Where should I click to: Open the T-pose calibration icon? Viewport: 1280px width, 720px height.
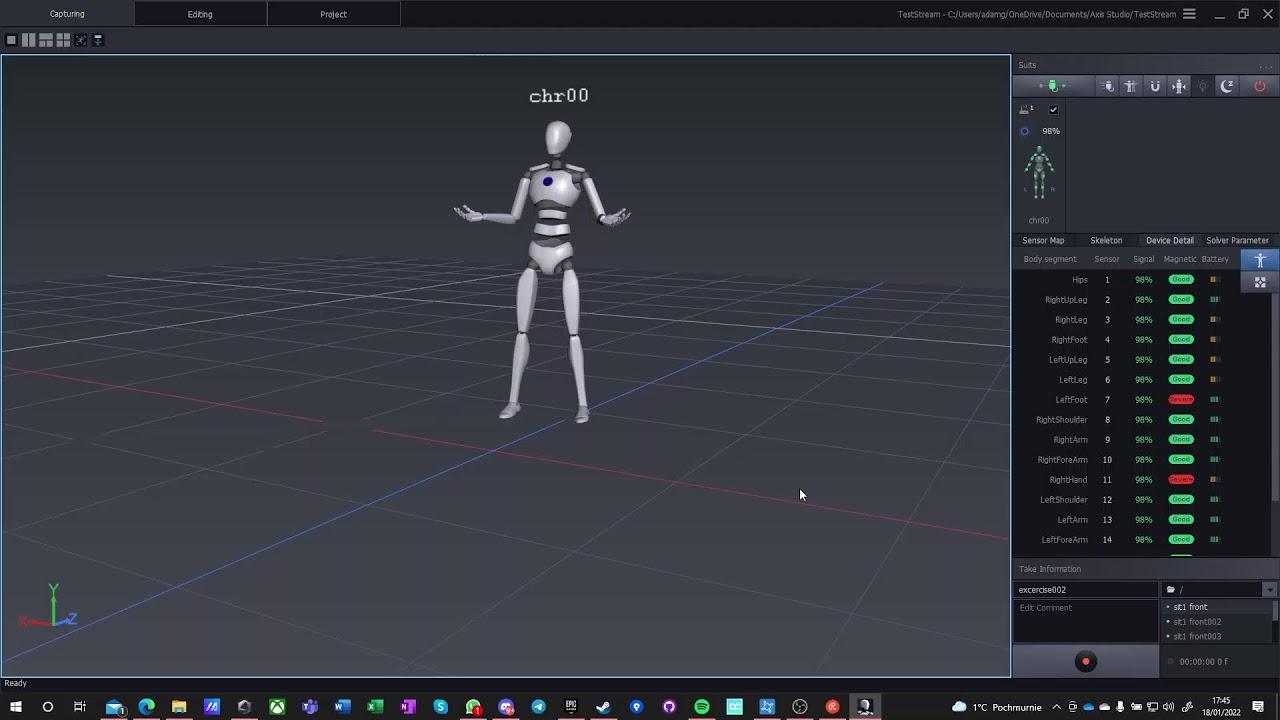[1130, 86]
